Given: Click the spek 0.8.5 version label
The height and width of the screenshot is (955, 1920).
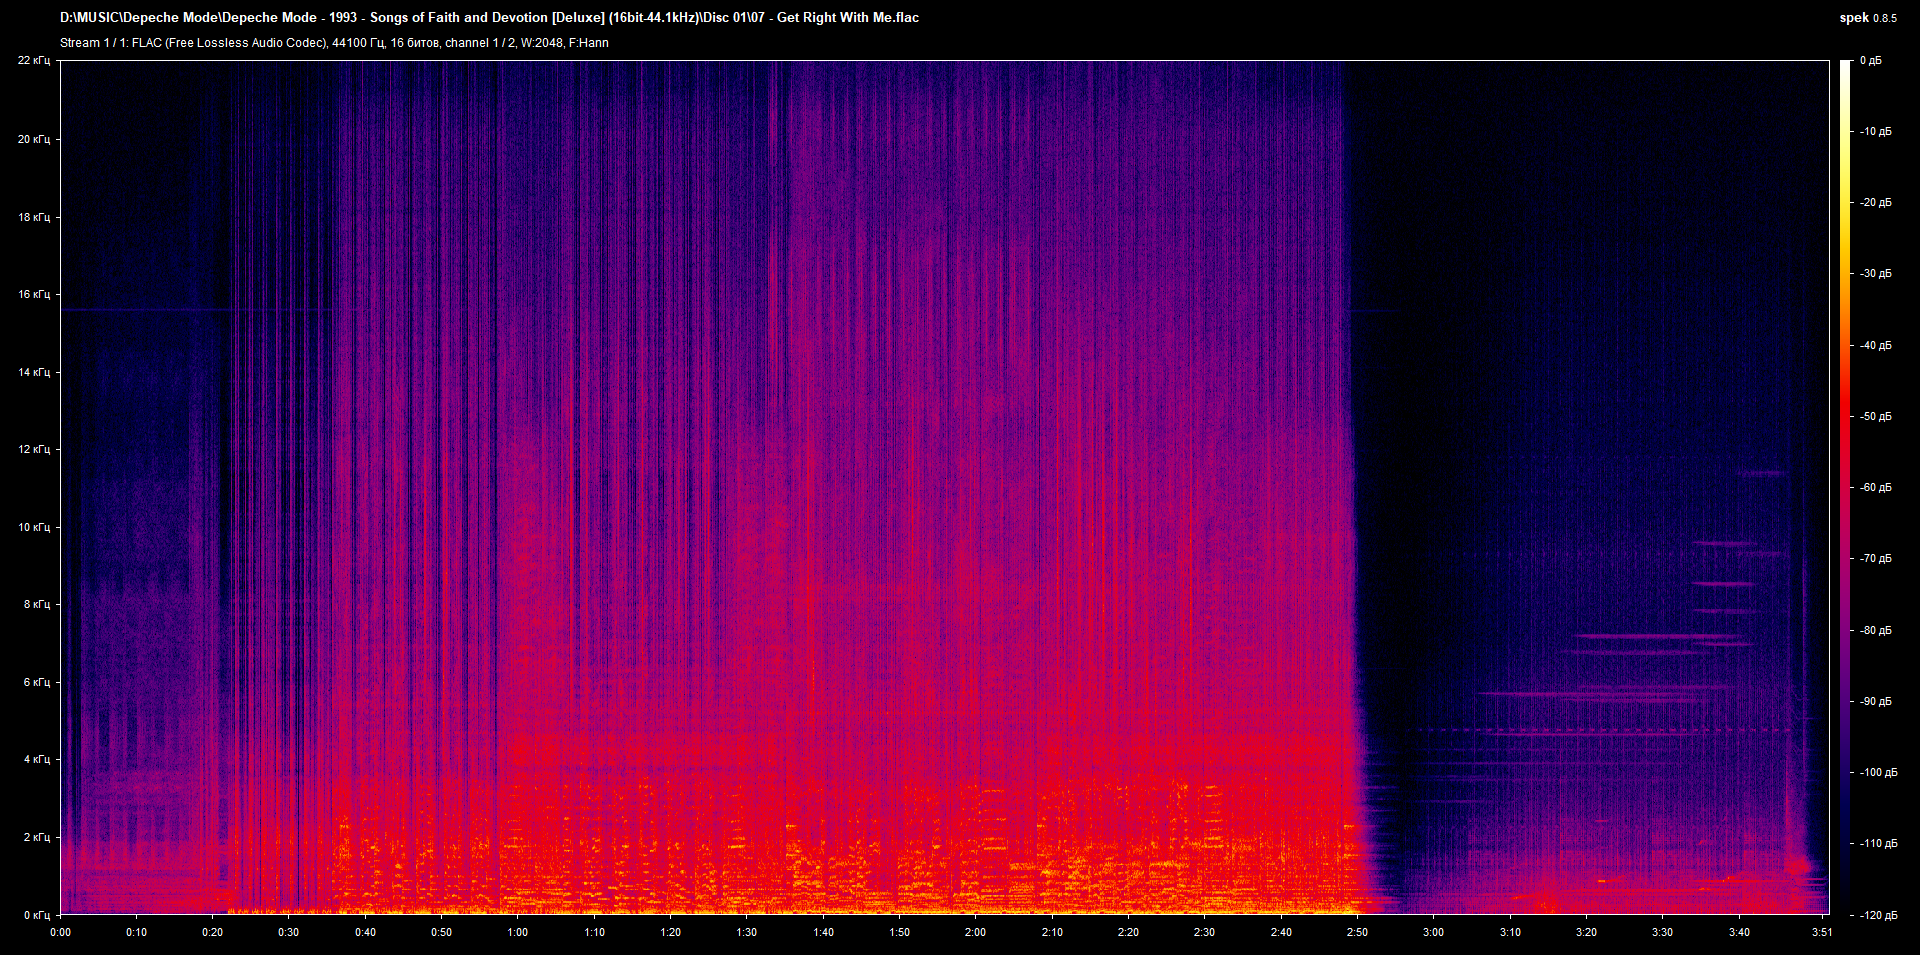Looking at the screenshot, I should 1867,18.
